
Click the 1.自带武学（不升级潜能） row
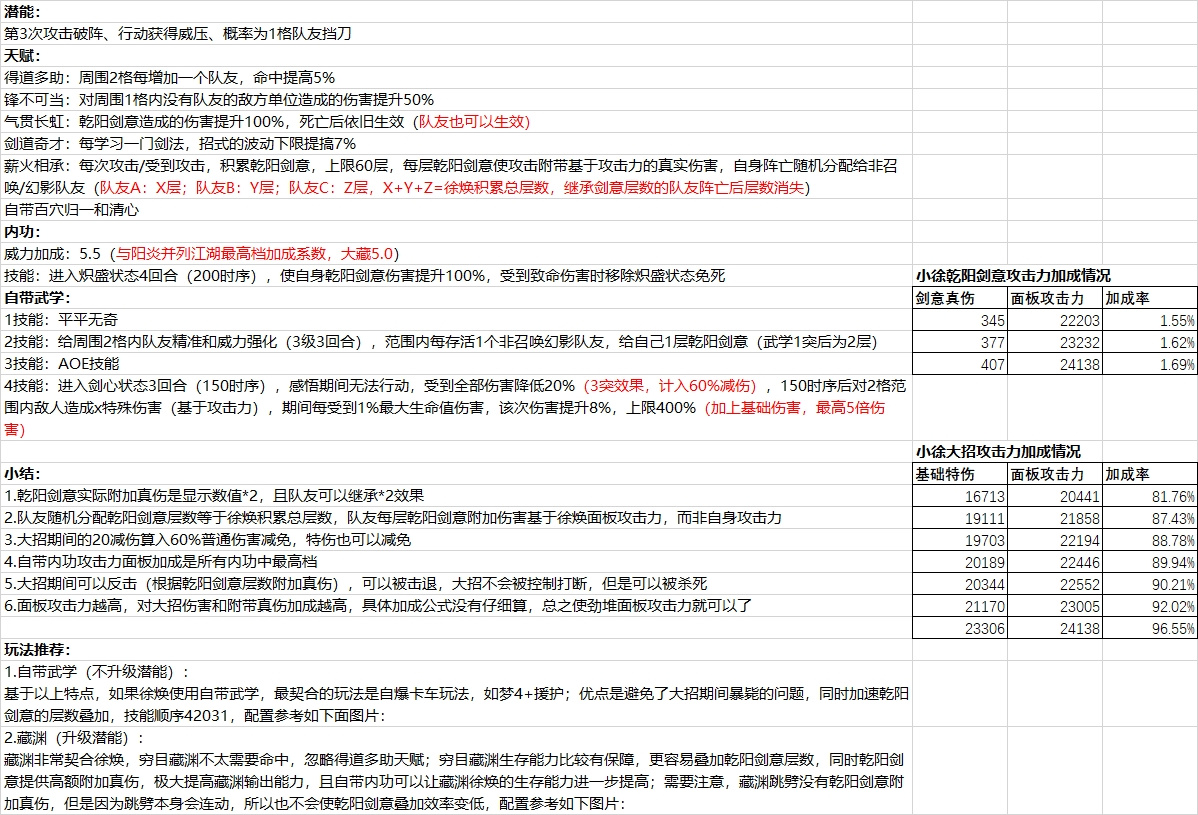click(x=456, y=672)
